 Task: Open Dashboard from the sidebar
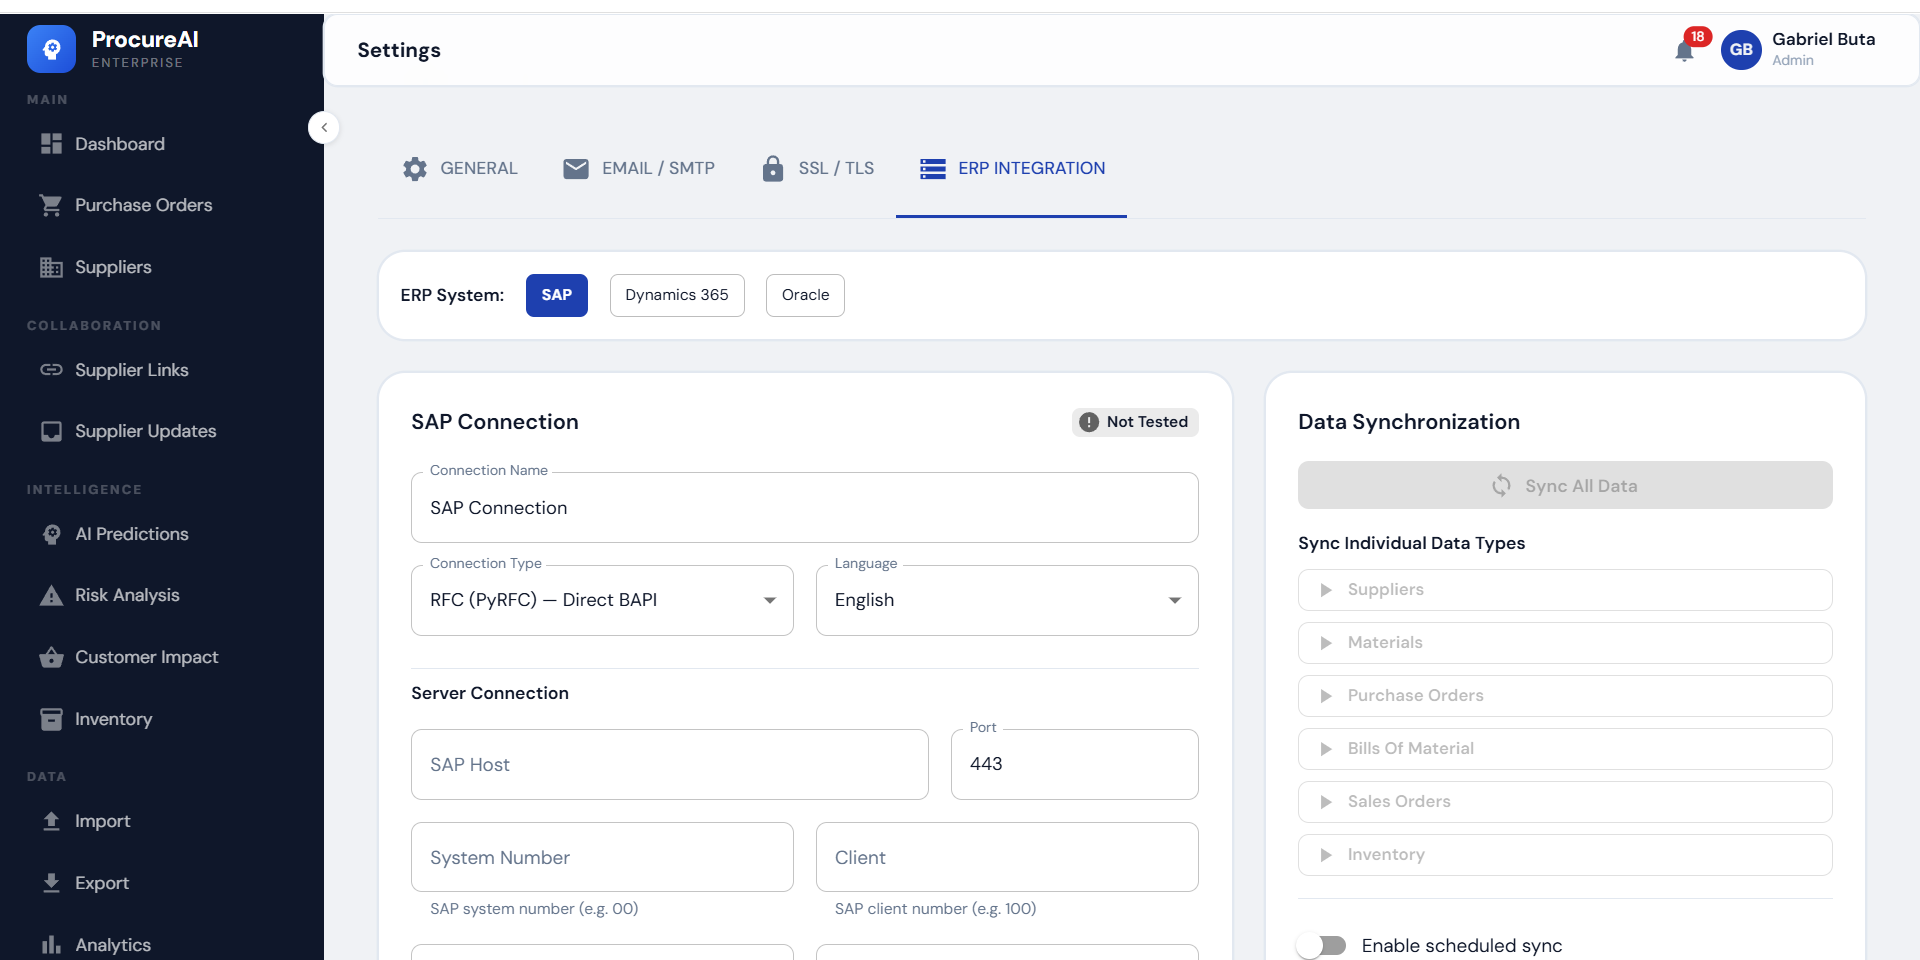[119, 143]
